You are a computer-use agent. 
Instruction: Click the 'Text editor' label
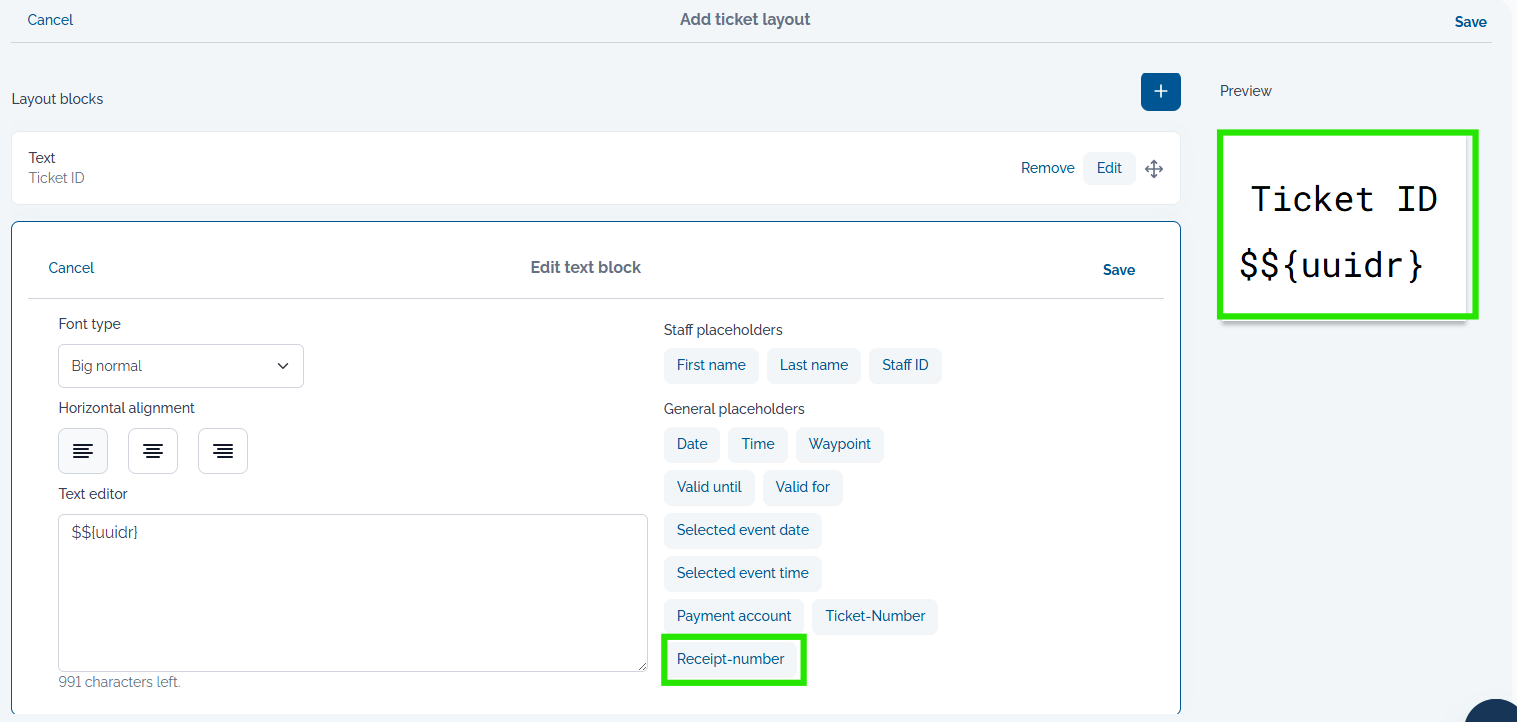93,494
